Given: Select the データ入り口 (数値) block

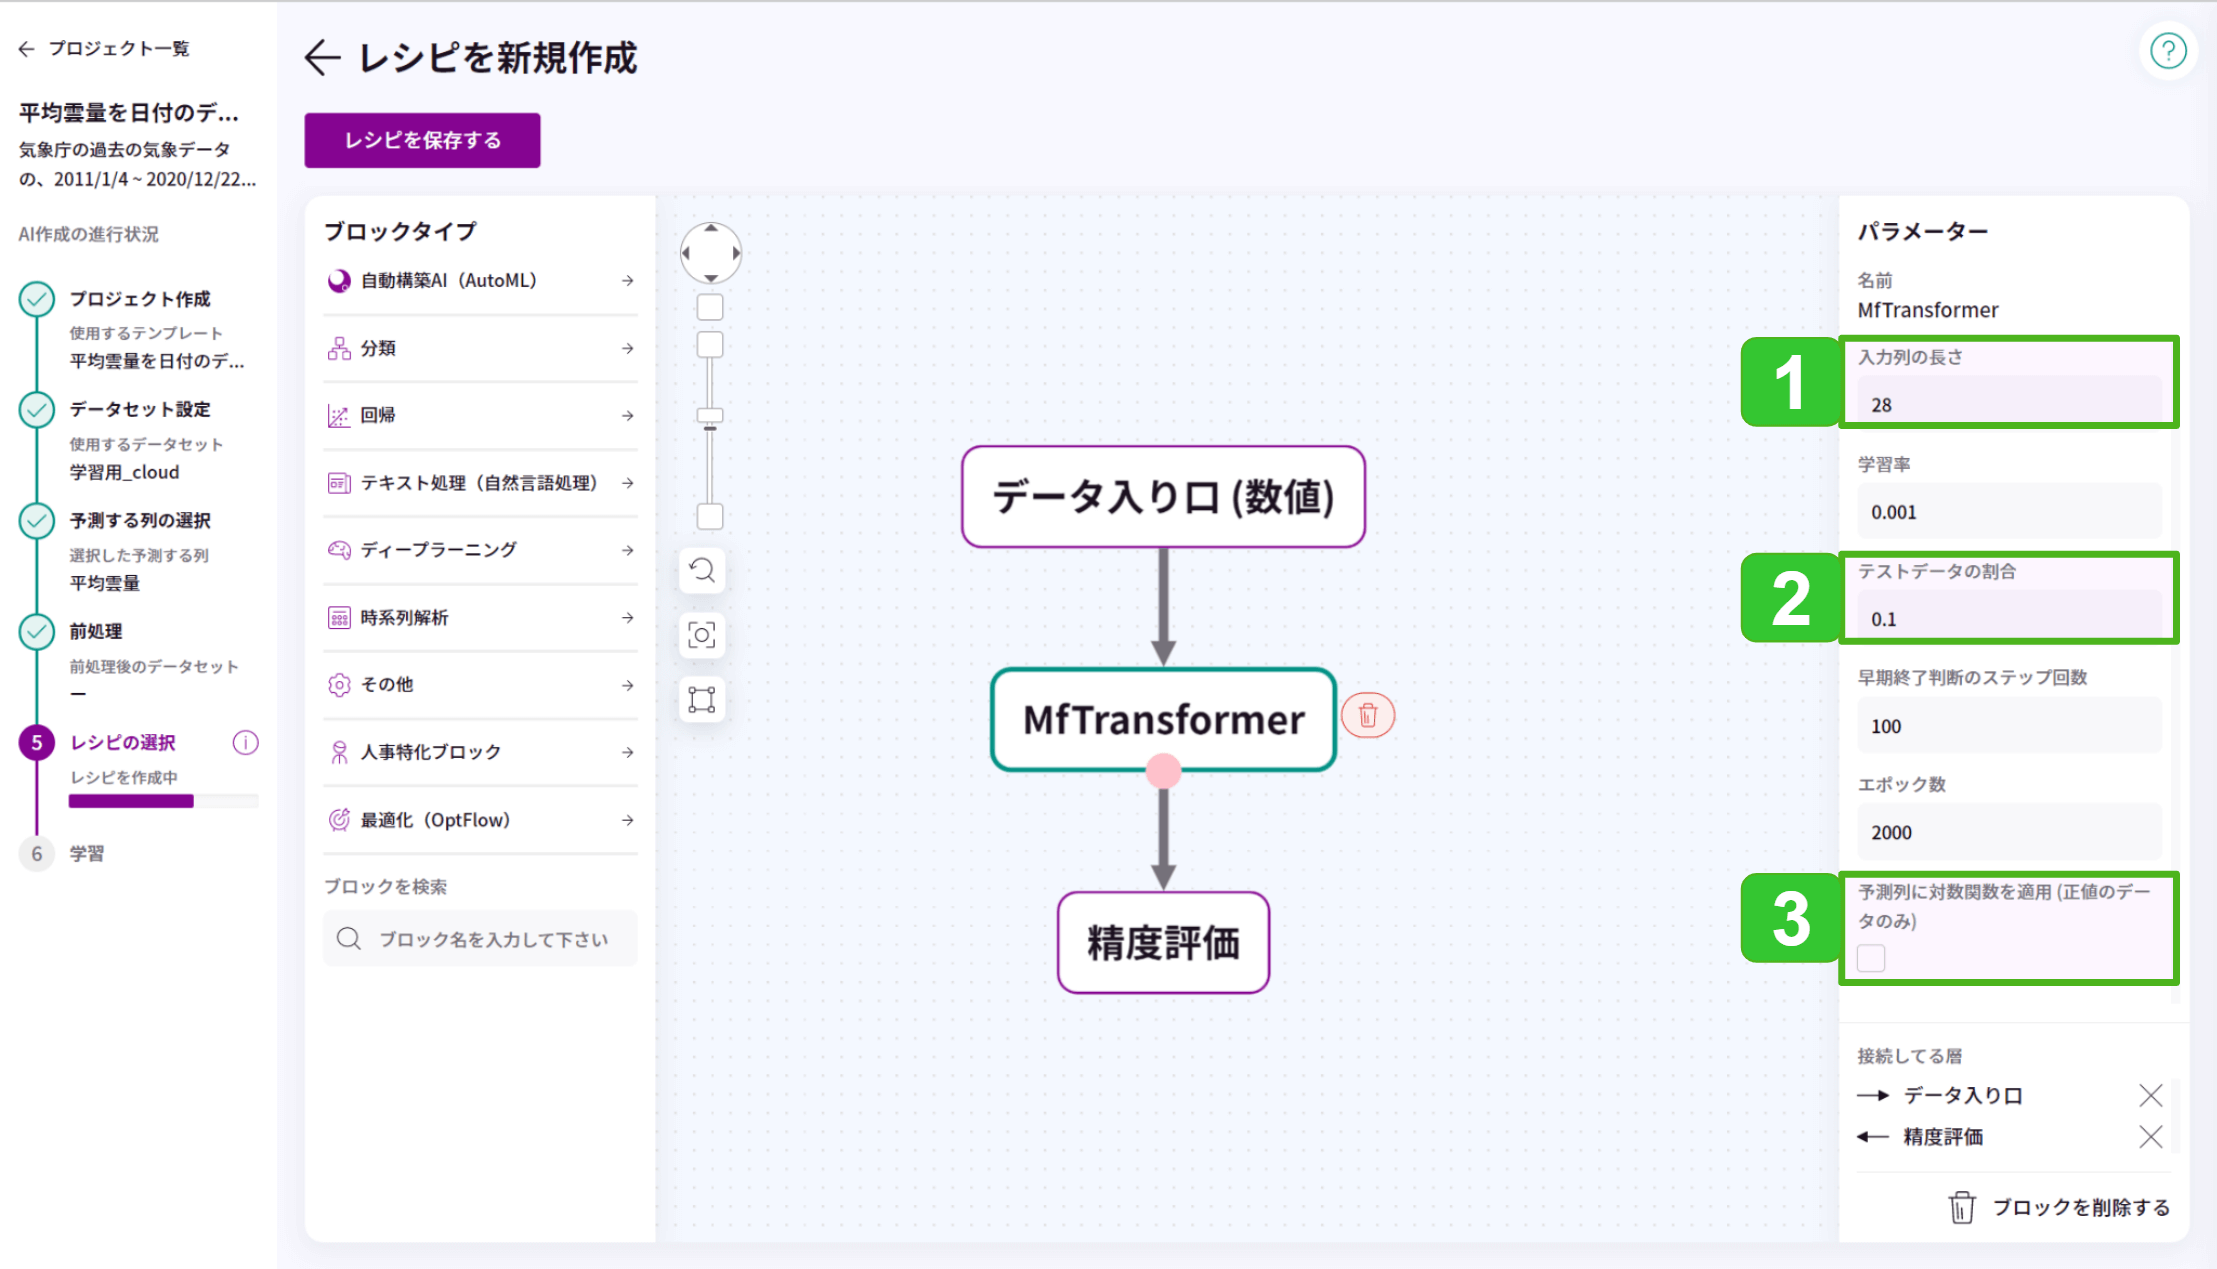Looking at the screenshot, I should pyautogui.click(x=1163, y=497).
